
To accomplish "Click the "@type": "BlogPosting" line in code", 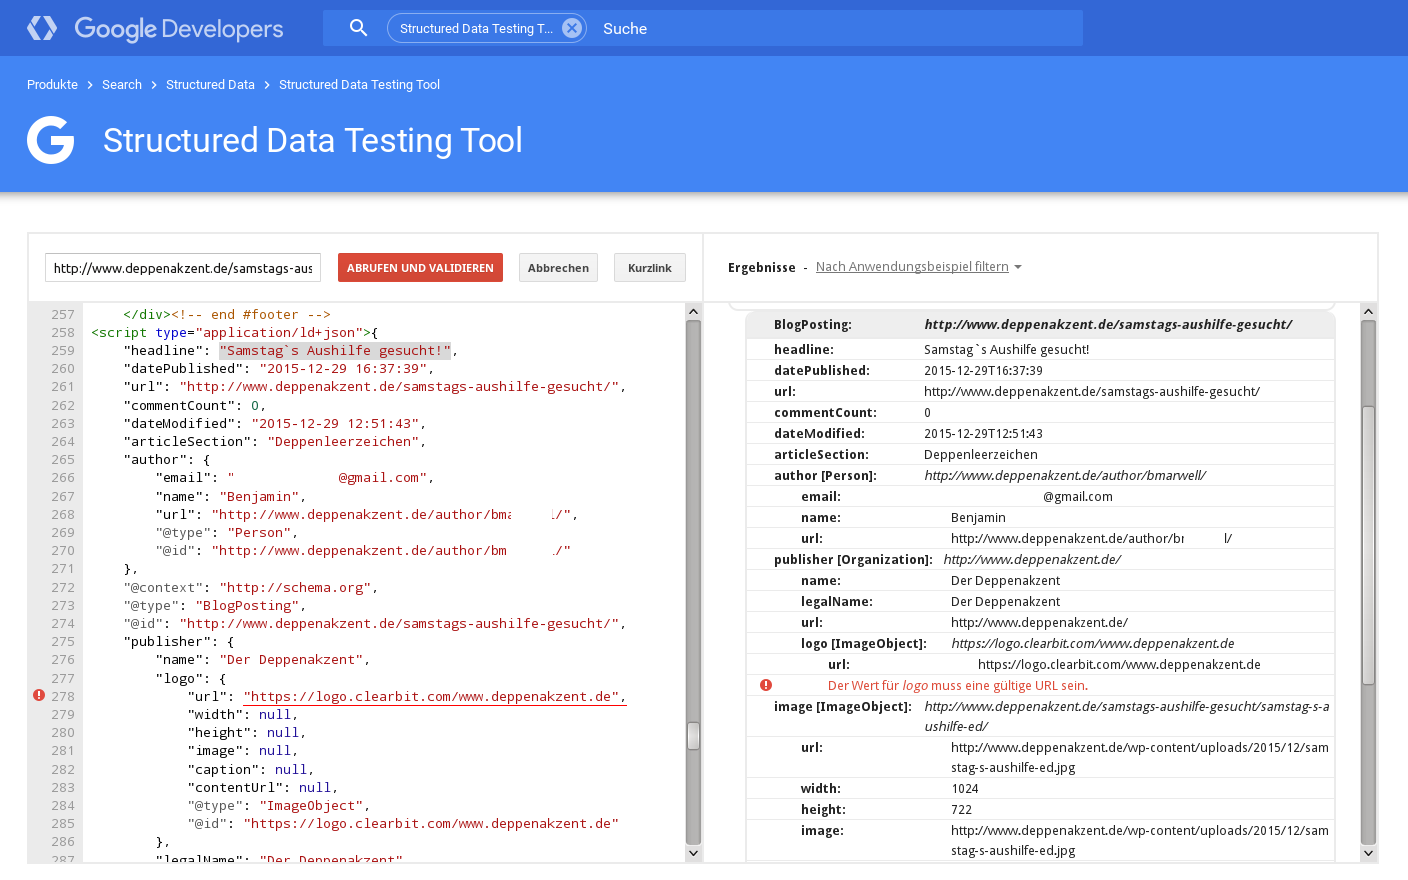I will (x=215, y=605).
